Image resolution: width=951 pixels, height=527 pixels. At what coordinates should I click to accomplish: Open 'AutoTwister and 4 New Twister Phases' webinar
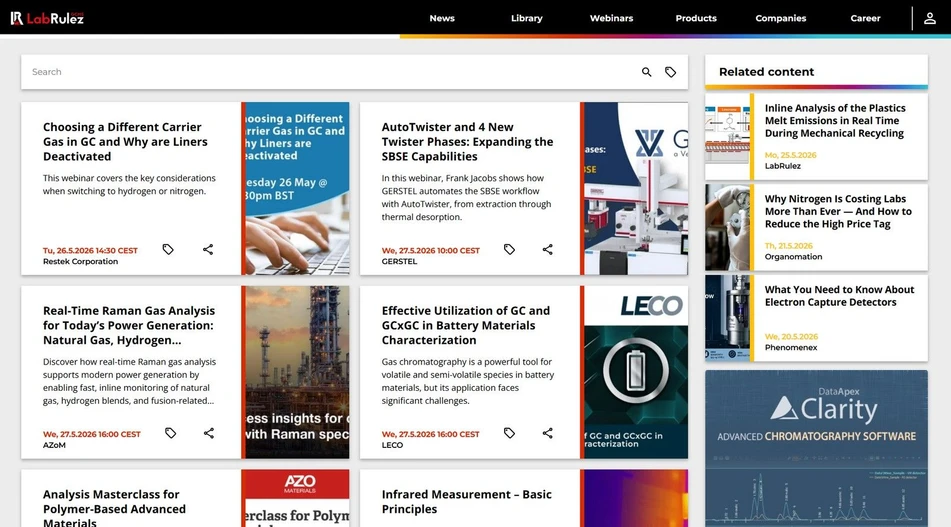(467, 142)
